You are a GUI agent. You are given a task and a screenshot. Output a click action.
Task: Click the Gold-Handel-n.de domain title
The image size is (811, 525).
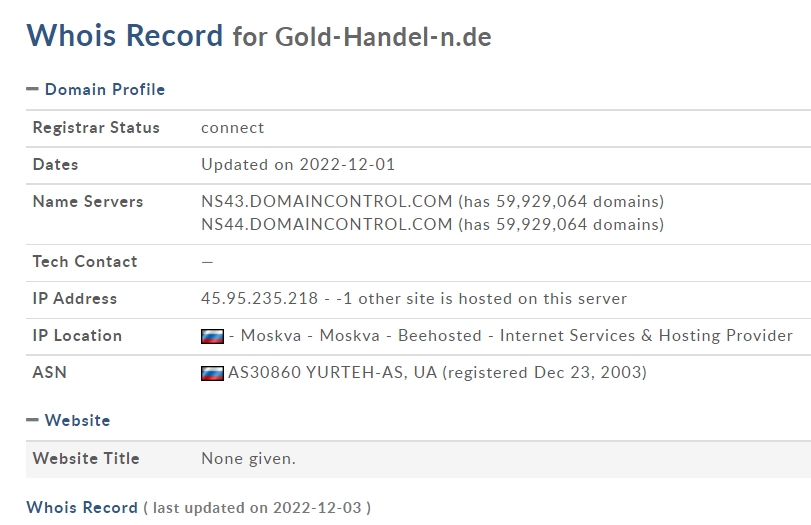383,37
